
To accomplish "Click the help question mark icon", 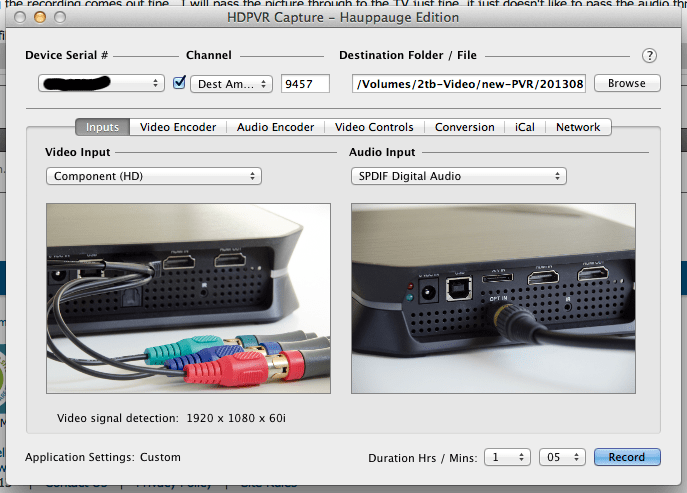I will coord(649,56).
